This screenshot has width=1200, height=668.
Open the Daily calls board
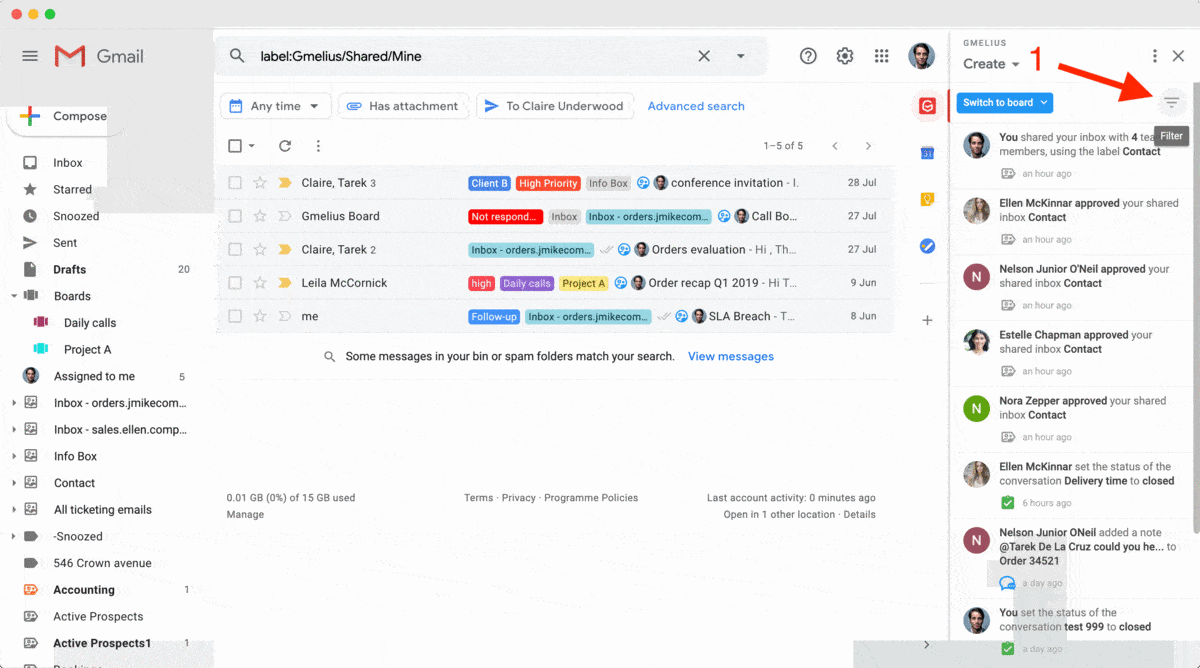(90, 323)
